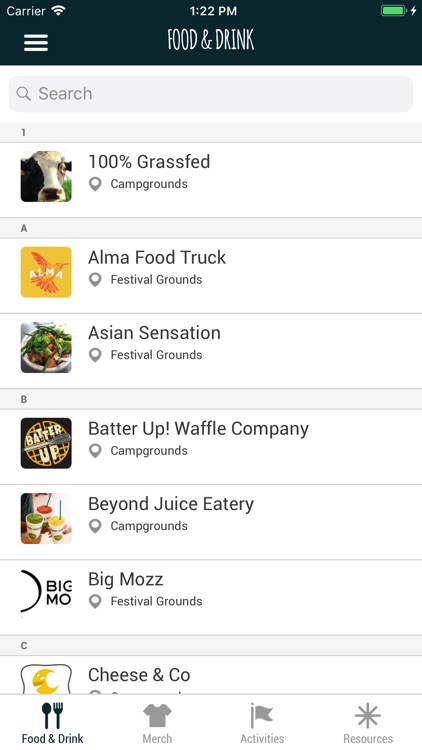The width and height of the screenshot is (422, 750).
Task: Open the Alma hummingbird logo thumbnail
Action: click(46, 272)
